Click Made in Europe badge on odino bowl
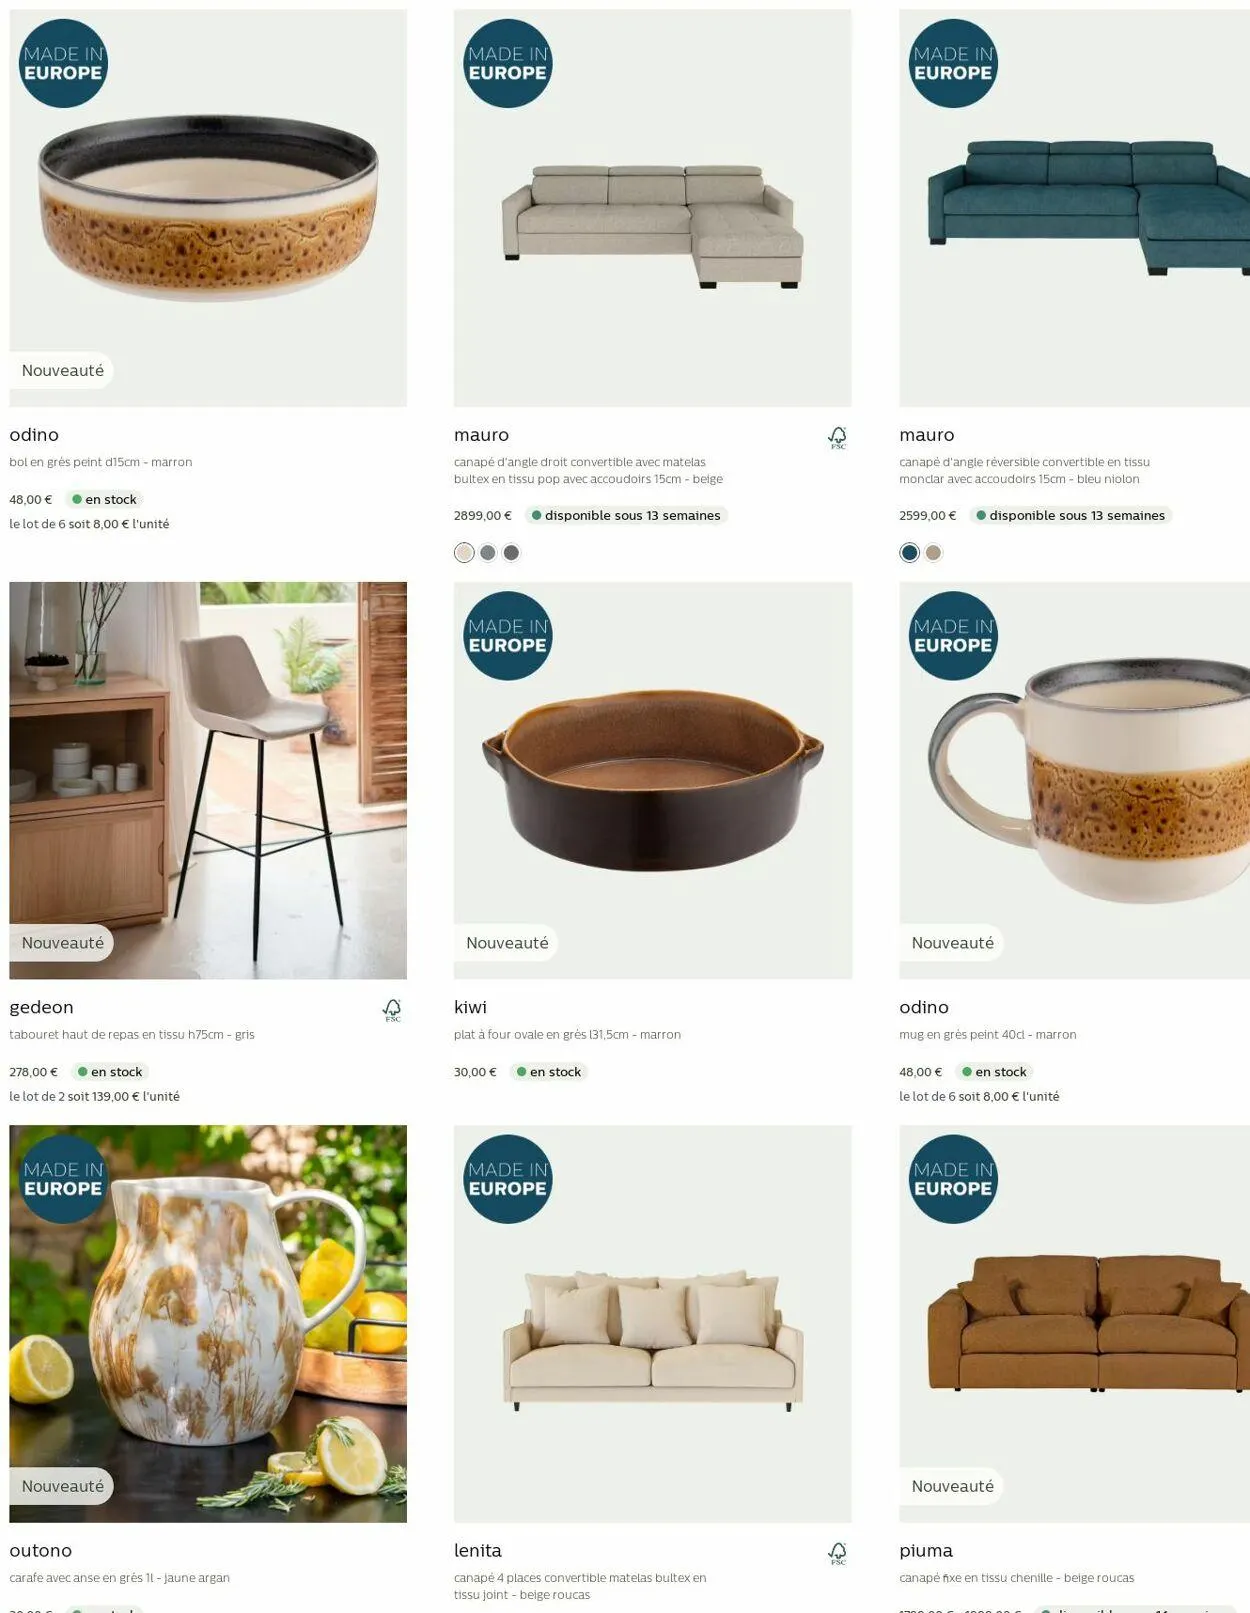 63,63
